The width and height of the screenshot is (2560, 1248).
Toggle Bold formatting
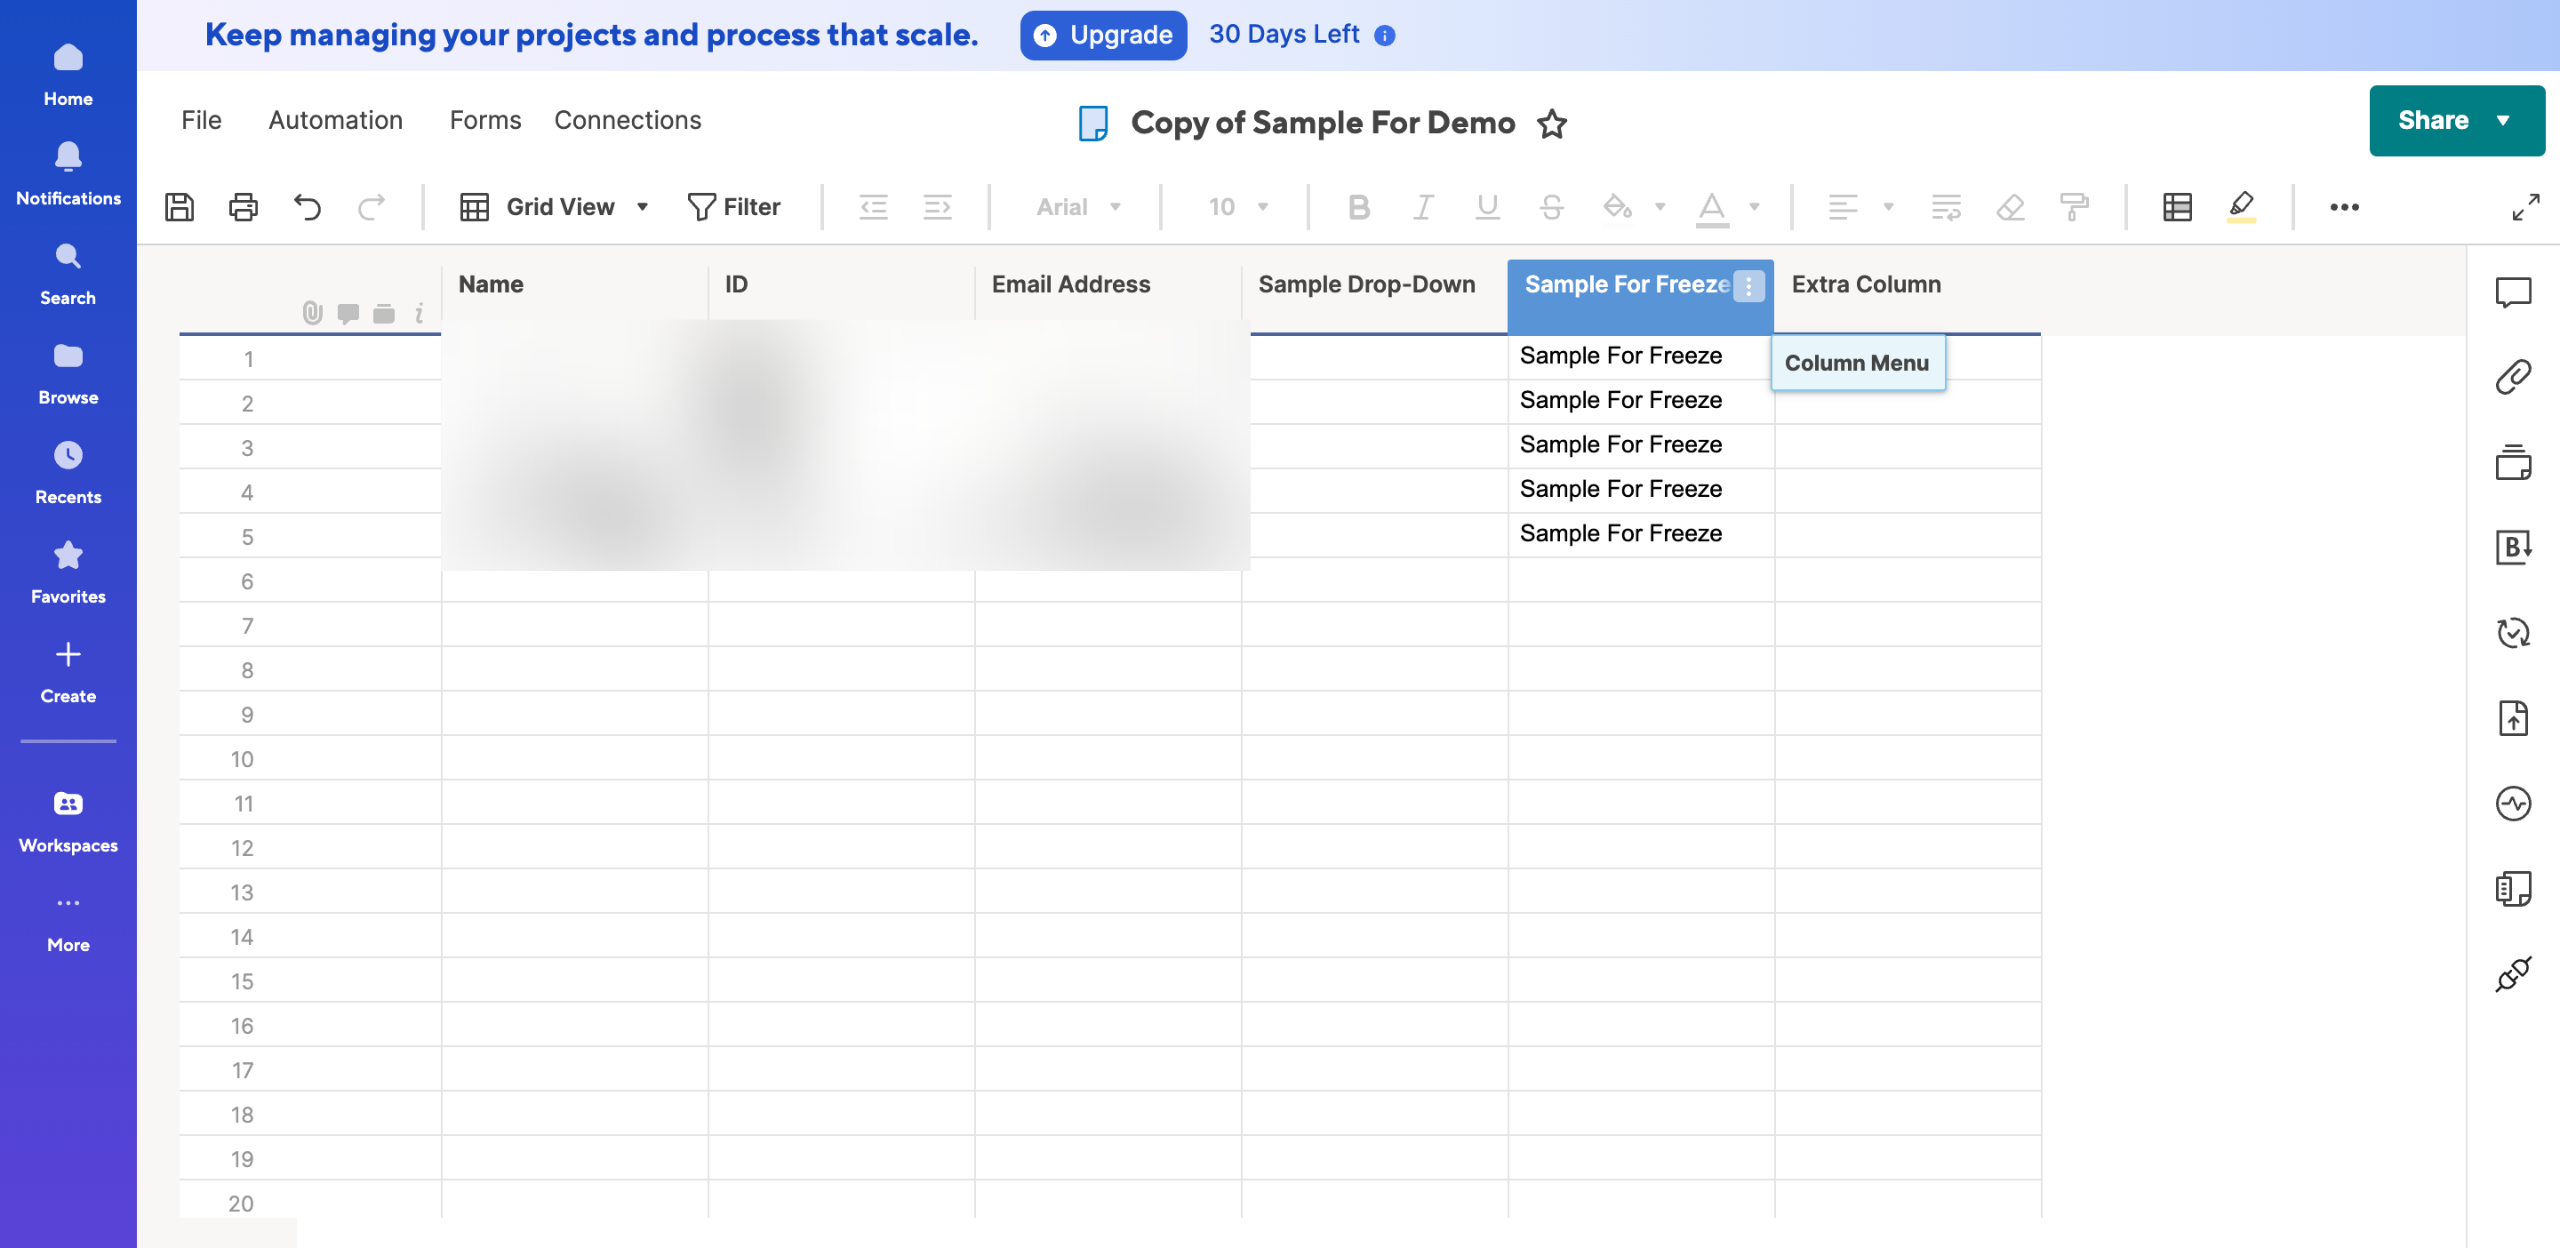[1358, 207]
